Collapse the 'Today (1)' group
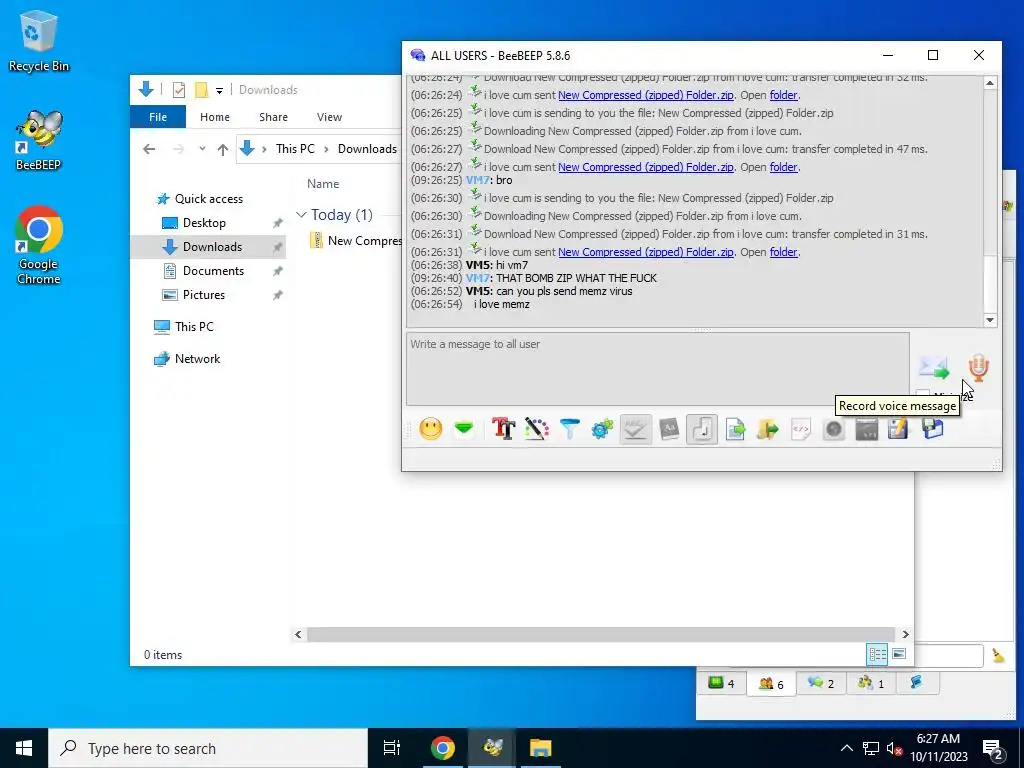Viewport: 1024px width, 768px height. pos(301,214)
